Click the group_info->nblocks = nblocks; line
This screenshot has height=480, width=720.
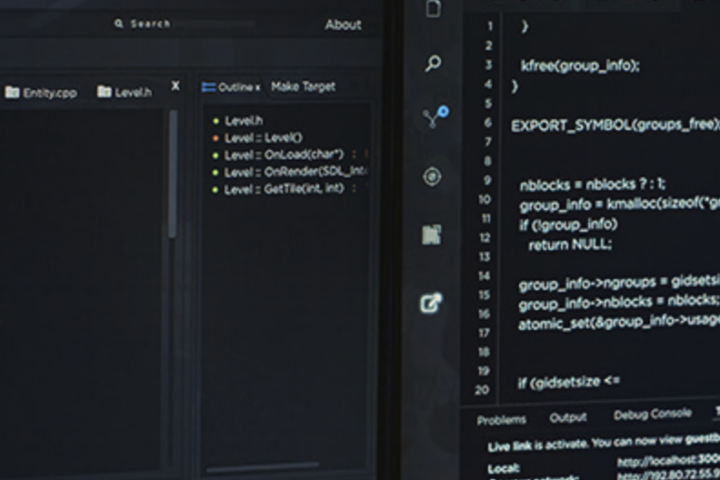point(618,302)
